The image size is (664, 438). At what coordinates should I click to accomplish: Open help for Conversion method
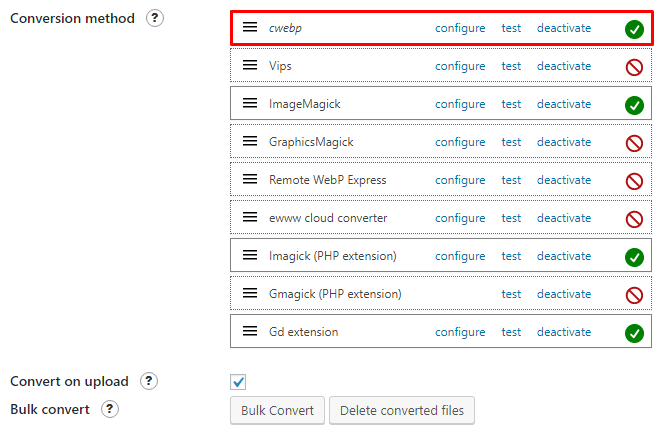(155, 18)
